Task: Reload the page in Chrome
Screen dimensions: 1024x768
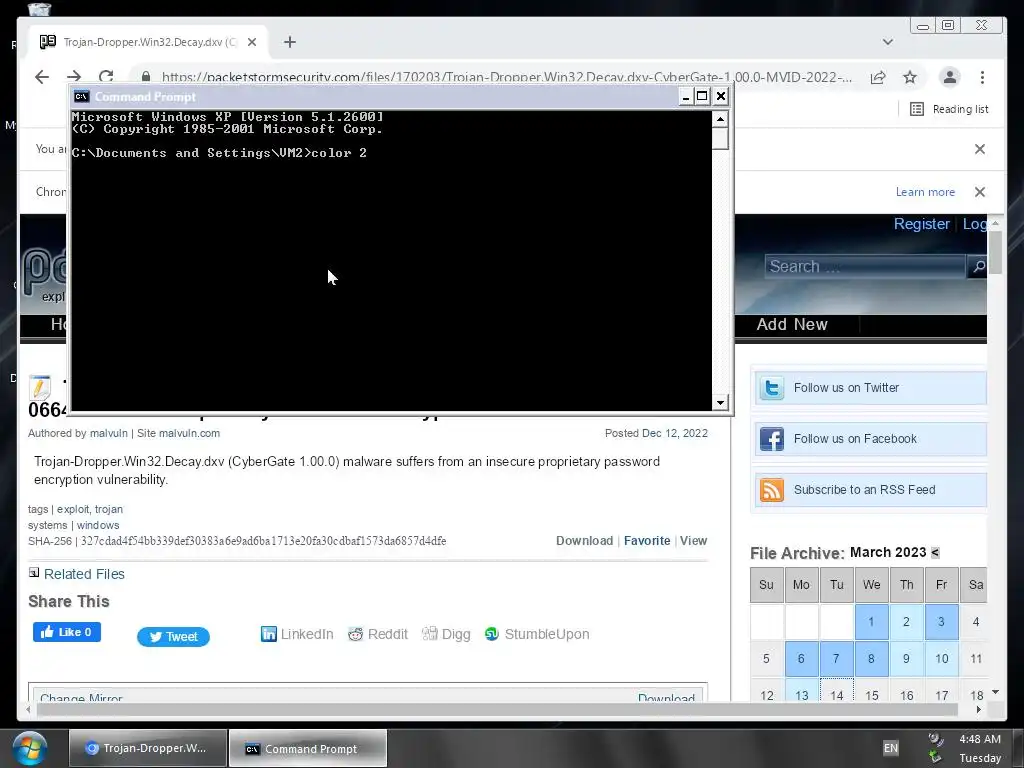Action: pyautogui.click(x=106, y=76)
